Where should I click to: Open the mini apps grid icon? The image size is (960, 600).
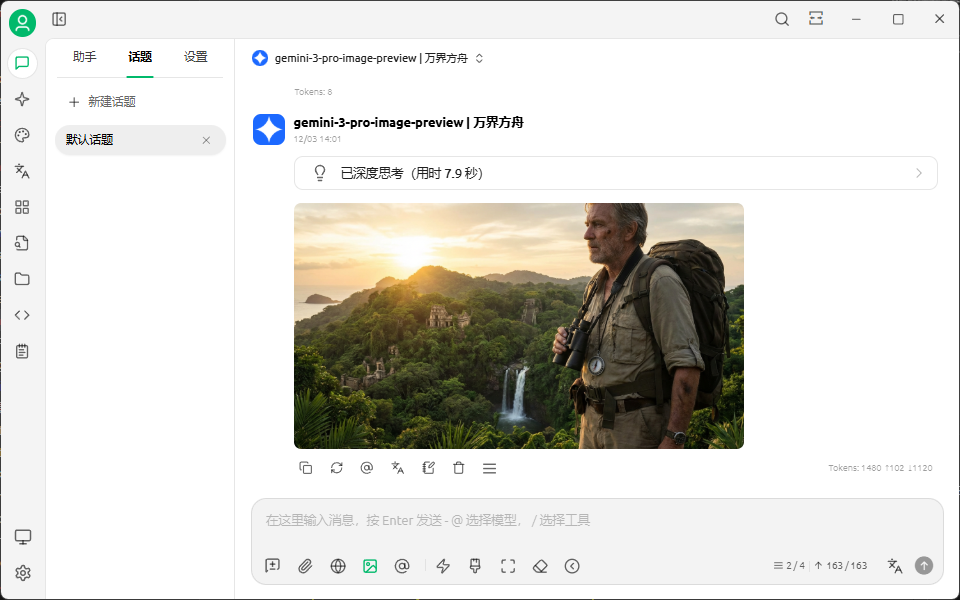pyautogui.click(x=22, y=208)
